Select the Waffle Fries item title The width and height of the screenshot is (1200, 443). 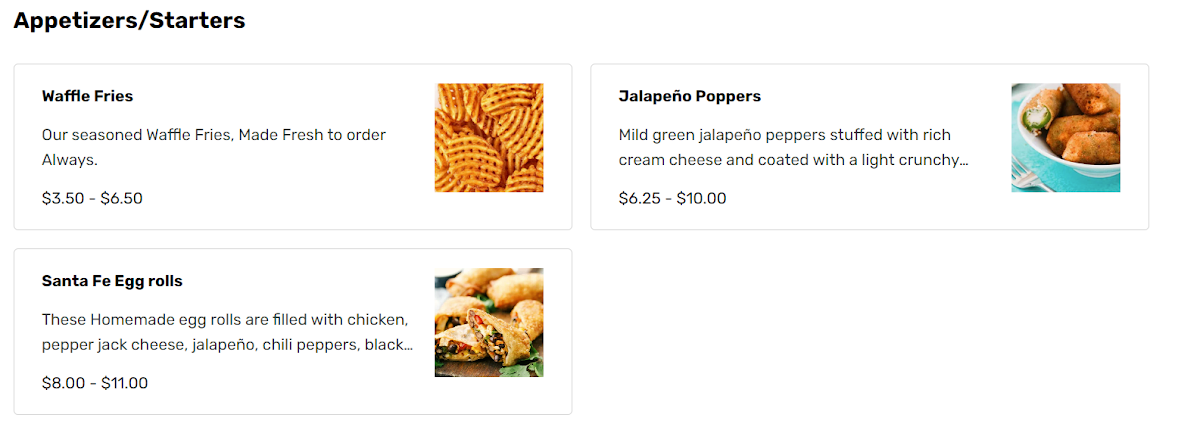pos(87,96)
